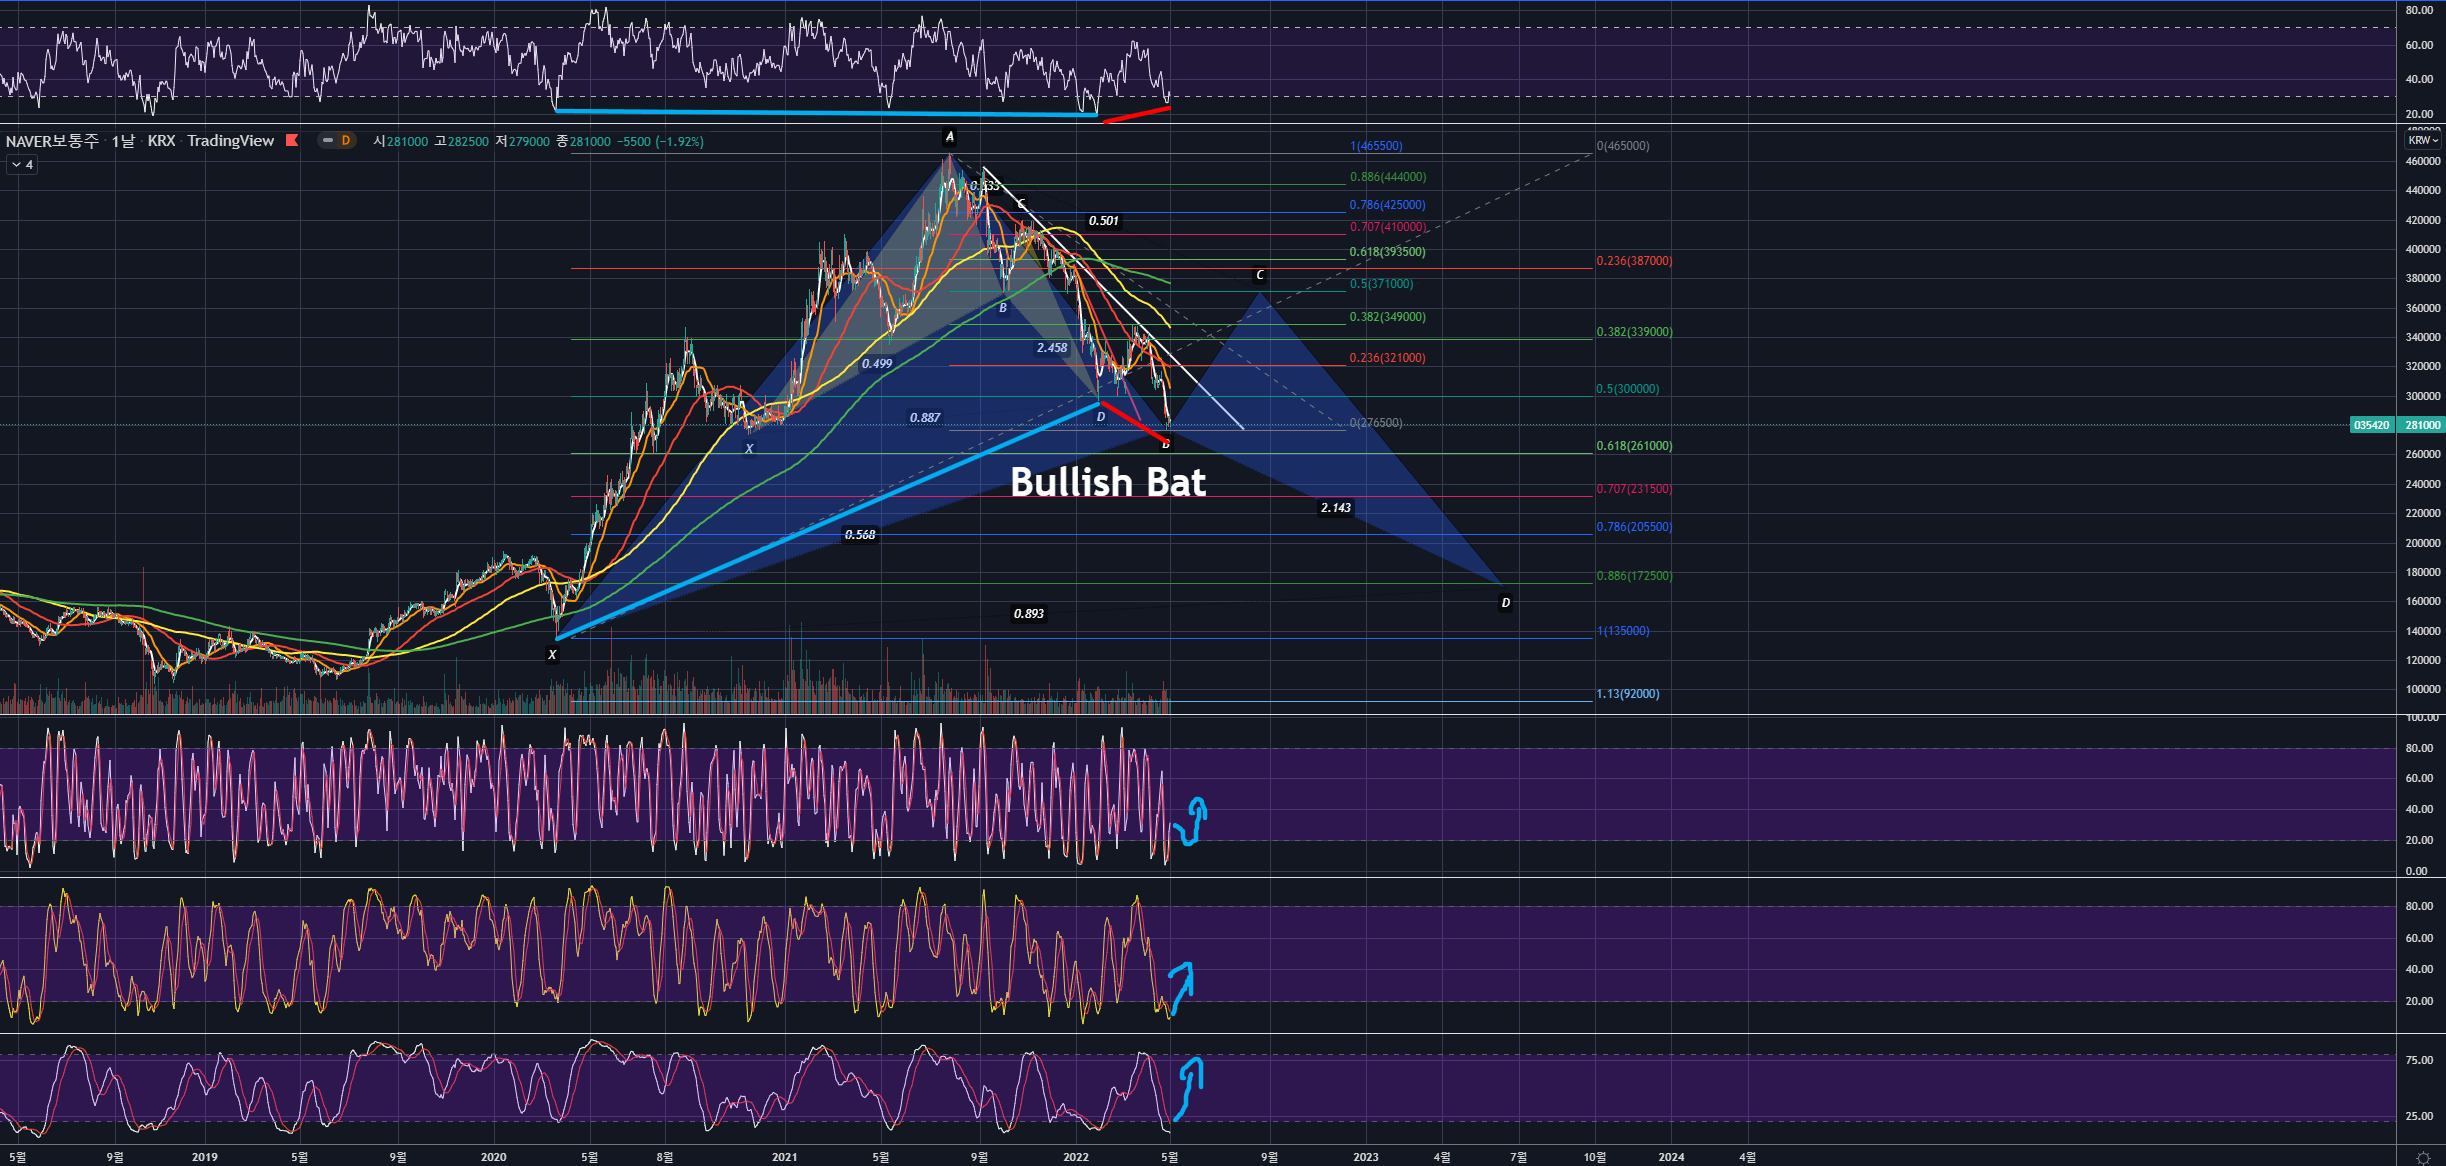2446x1166 pixels.
Task: Click point A label at pattern top
Action: pyautogui.click(x=949, y=137)
